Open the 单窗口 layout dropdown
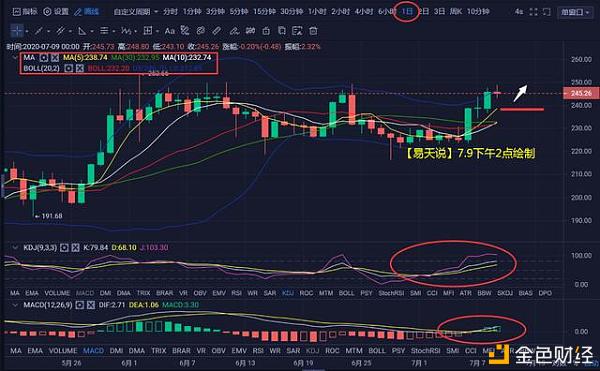The height and width of the screenshot is (371, 600). point(575,12)
